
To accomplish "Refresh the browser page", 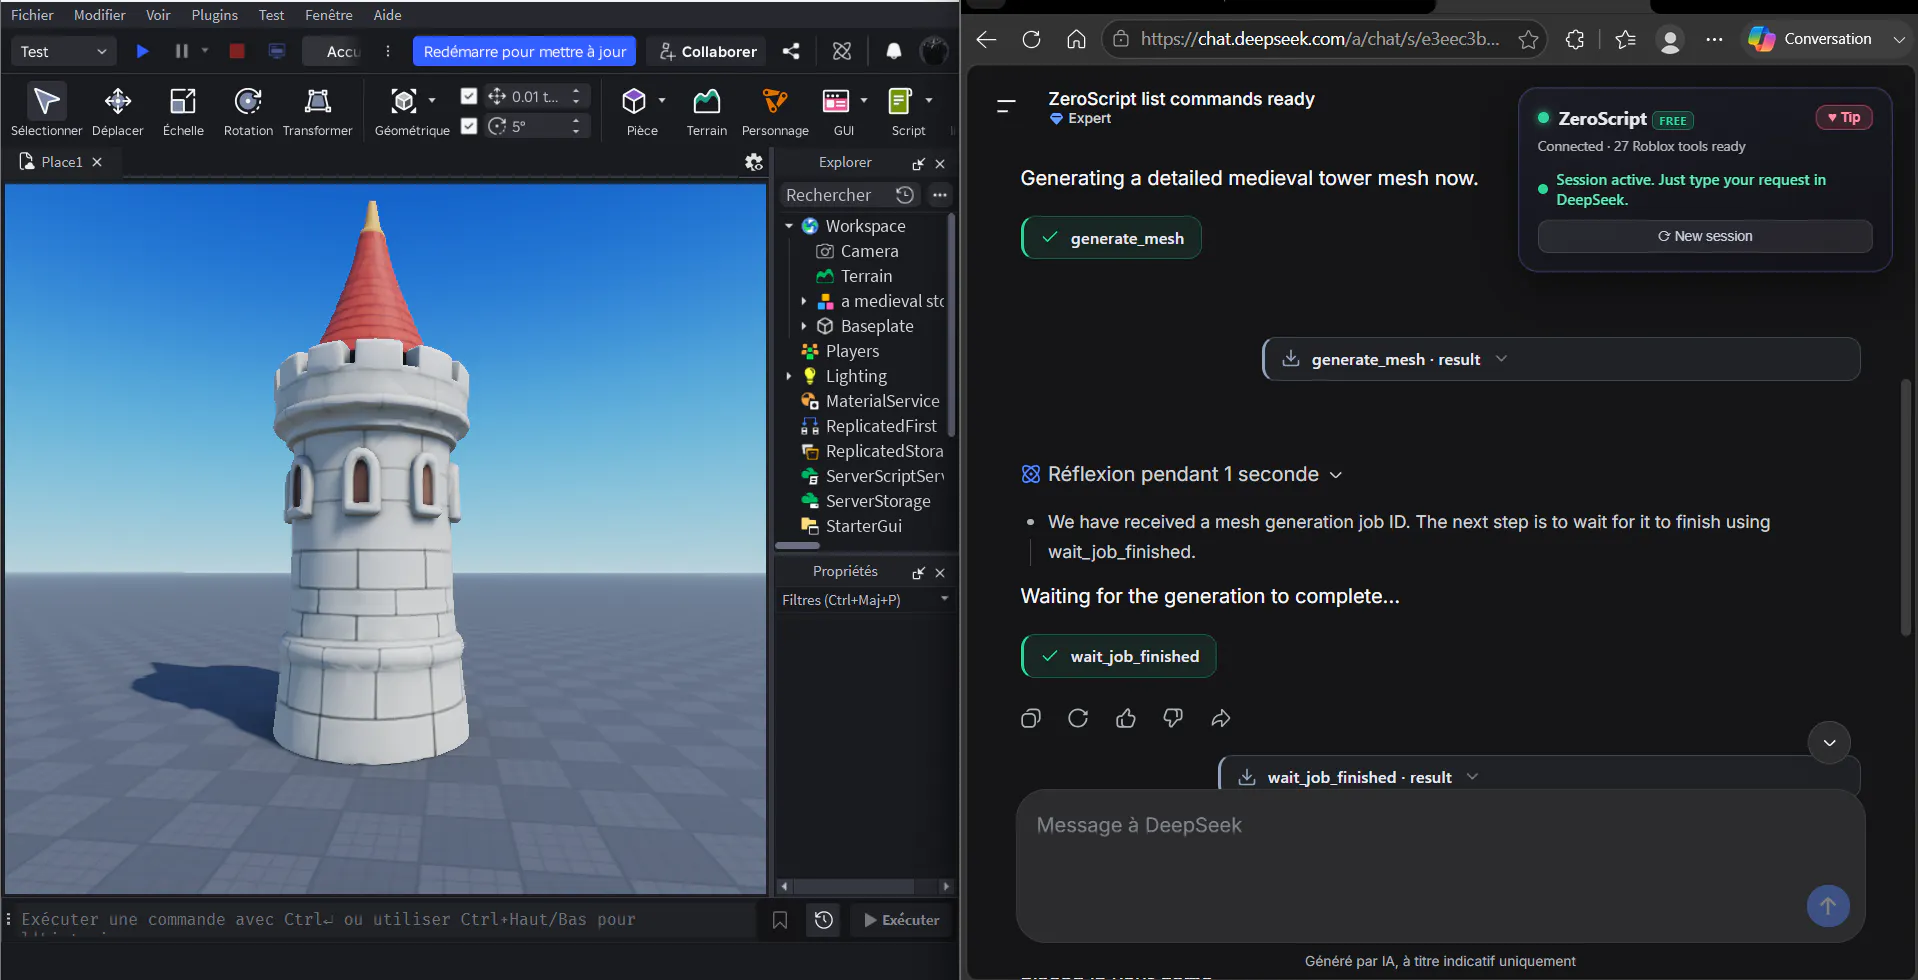I will click(x=1031, y=39).
